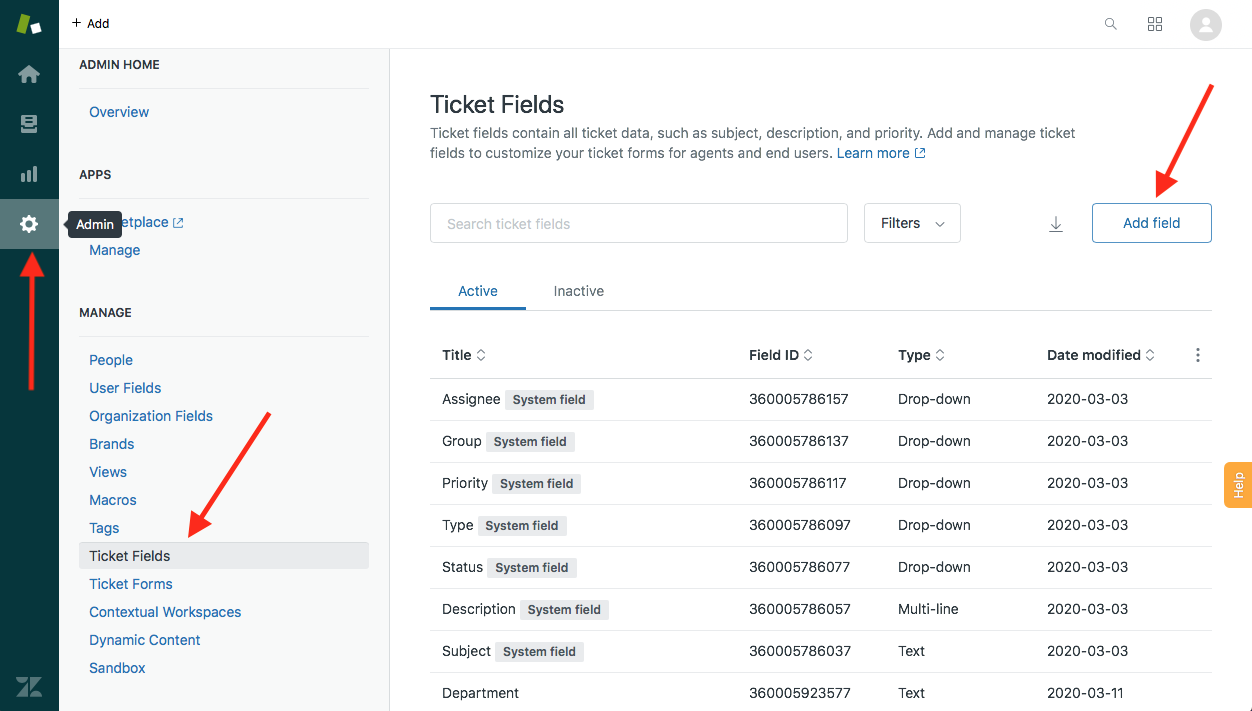The height and width of the screenshot is (711, 1252).
Task: Open the user profile avatar
Action: tap(1205, 24)
